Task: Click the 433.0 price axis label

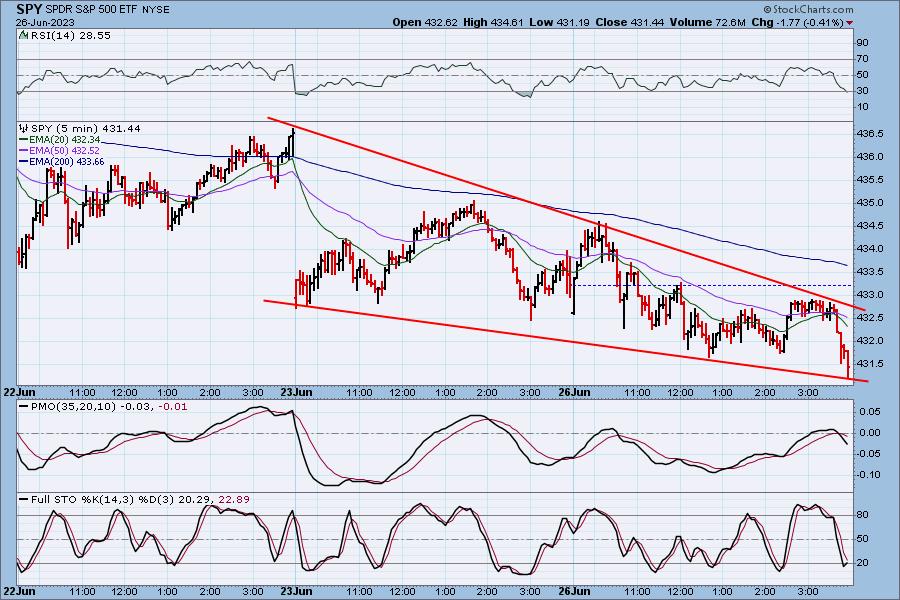Action: [x=870, y=295]
